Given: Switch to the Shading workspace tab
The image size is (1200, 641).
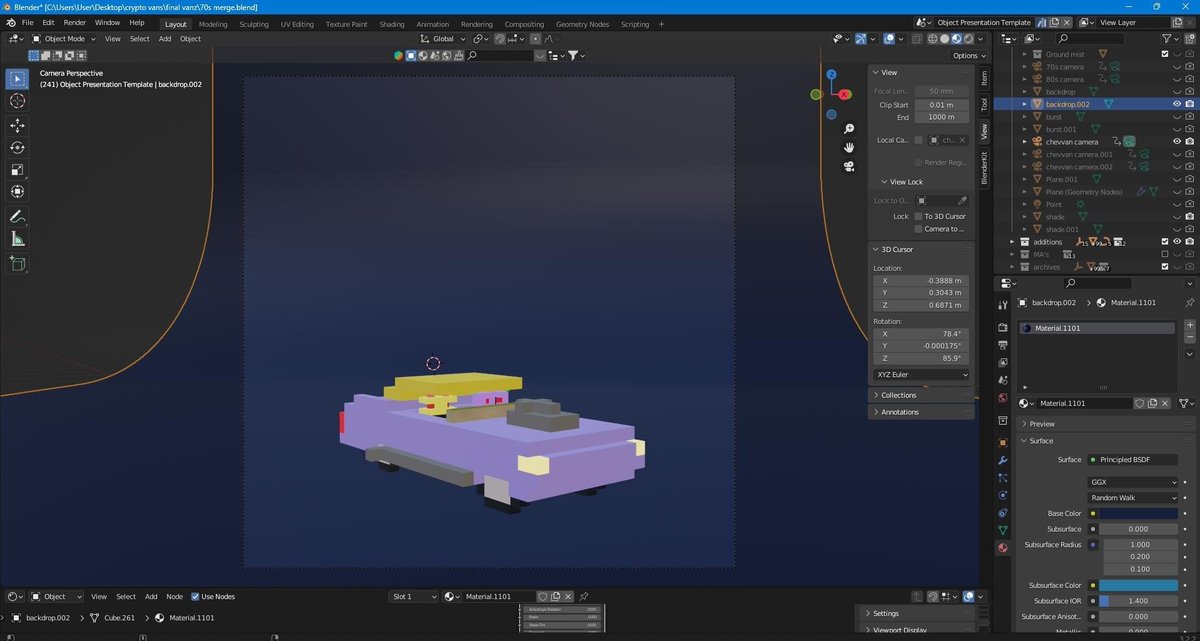Looking at the screenshot, I should click(392, 24).
